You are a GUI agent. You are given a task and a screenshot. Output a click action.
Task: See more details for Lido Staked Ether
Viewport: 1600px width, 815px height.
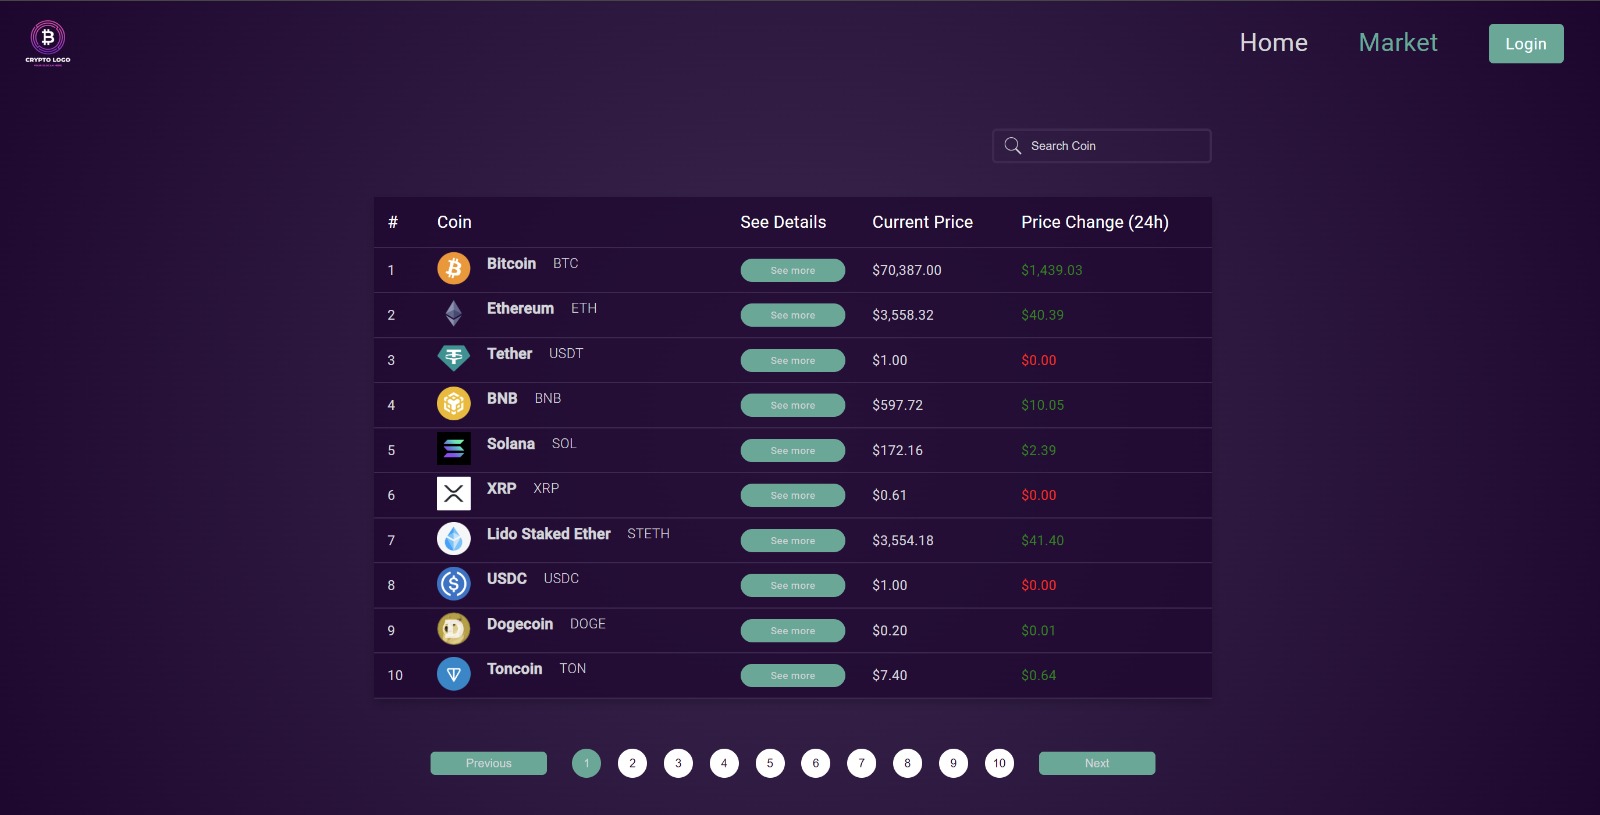[x=793, y=540]
